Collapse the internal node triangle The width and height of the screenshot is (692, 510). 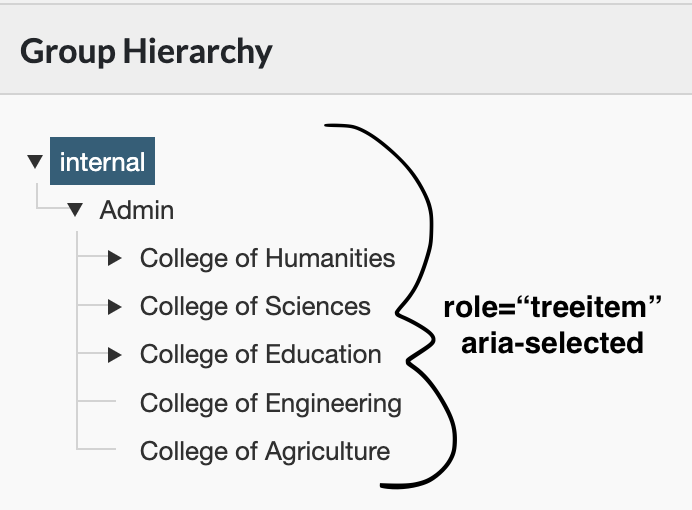[35, 161]
